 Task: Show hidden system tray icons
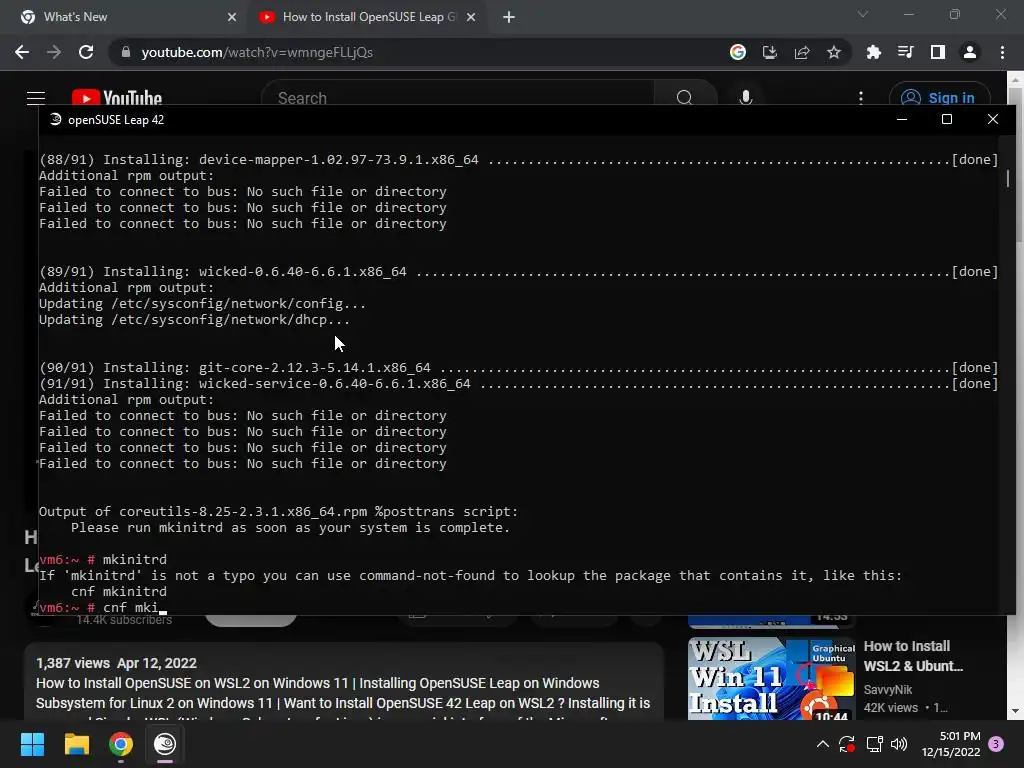(823, 744)
